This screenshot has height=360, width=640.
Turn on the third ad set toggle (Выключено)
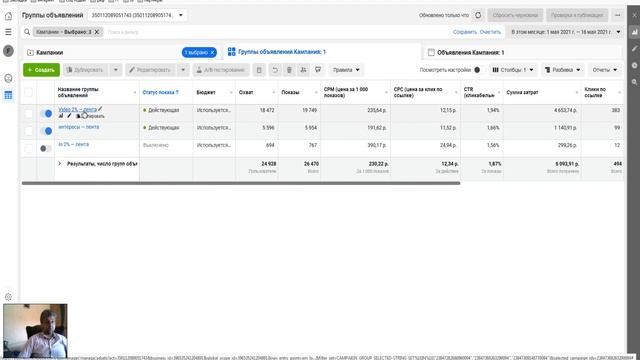(x=46, y=148)
